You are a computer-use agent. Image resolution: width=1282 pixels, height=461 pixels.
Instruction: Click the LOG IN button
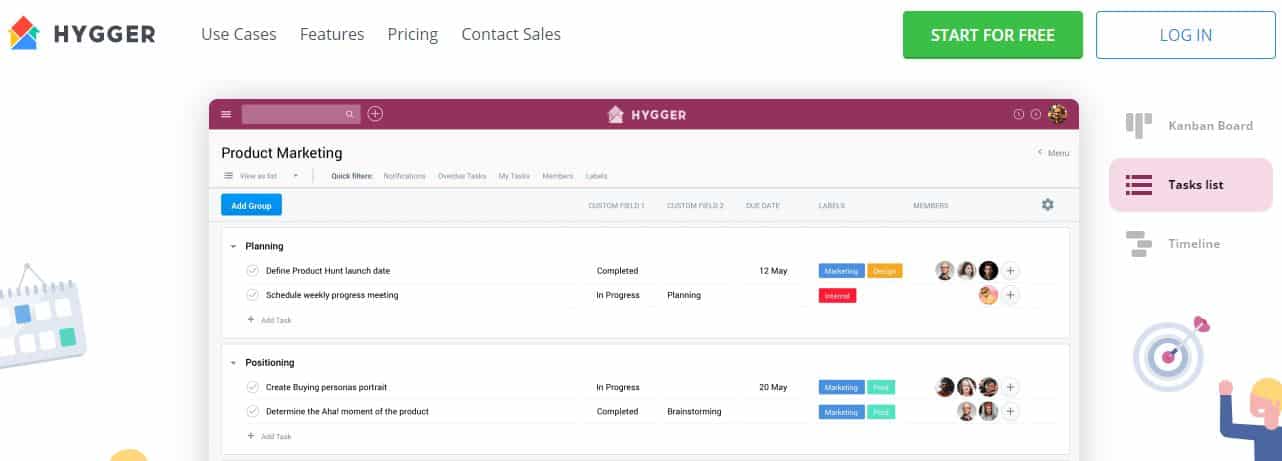pos(1186,35)
